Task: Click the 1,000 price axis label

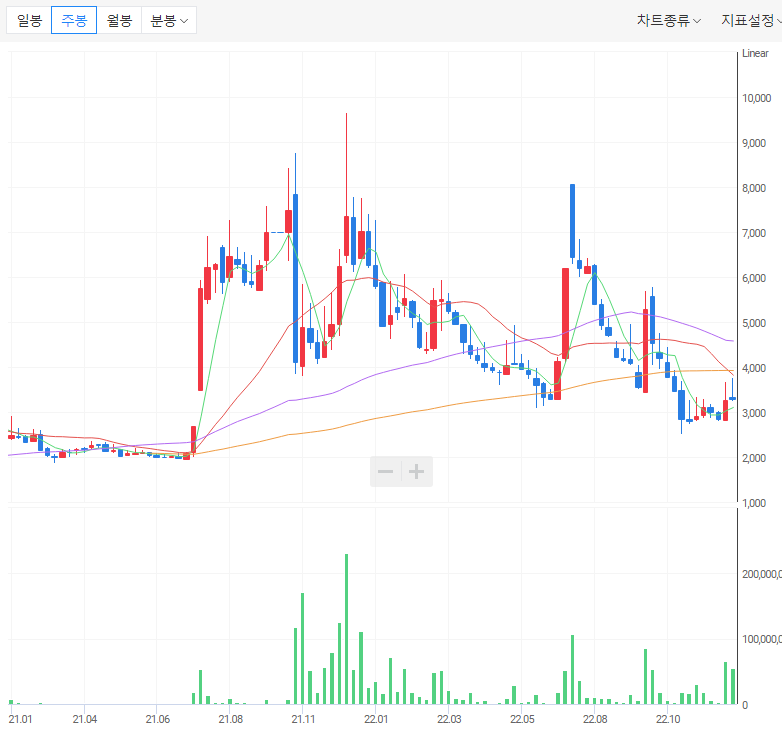Action: 754,503
